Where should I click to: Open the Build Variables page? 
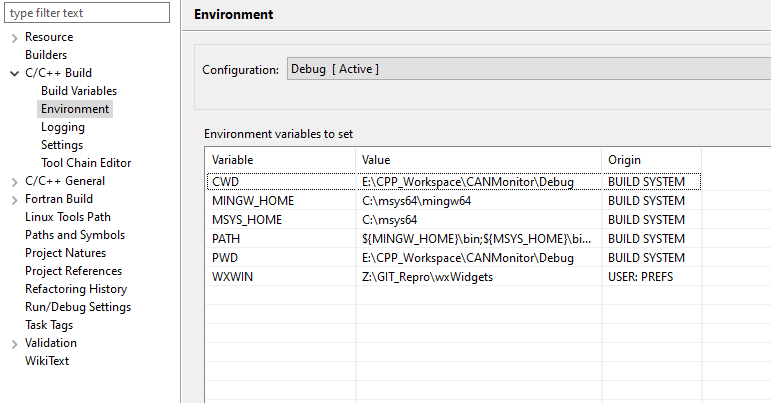(x=79, y=91)
